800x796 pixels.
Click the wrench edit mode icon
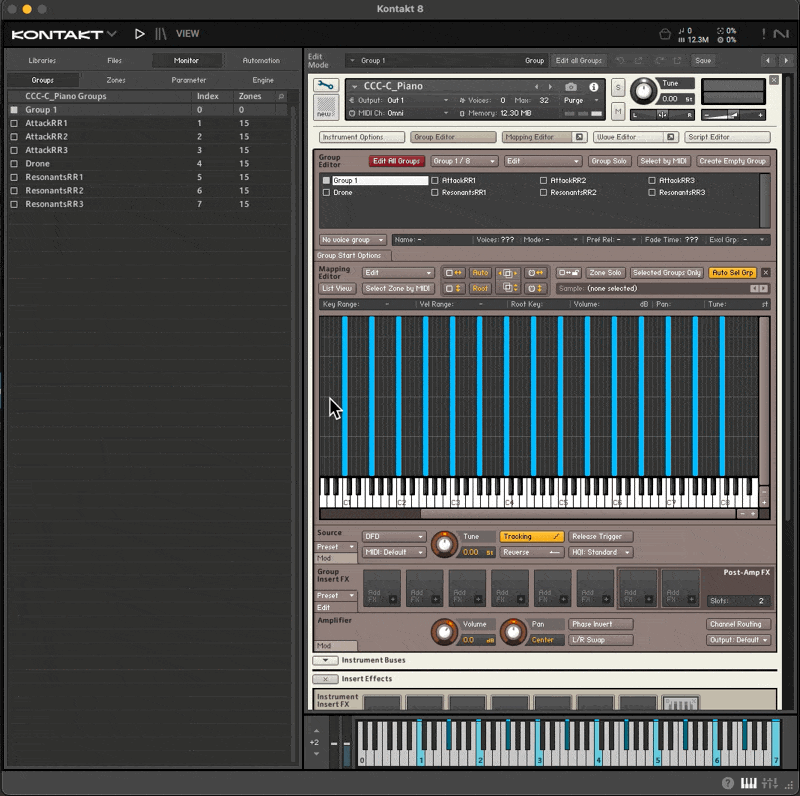[326, 86]
